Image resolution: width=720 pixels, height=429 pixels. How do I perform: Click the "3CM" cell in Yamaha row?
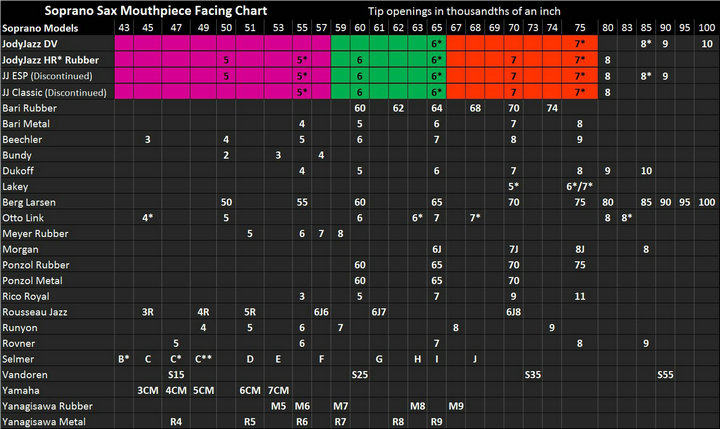(x=148, y=390)
